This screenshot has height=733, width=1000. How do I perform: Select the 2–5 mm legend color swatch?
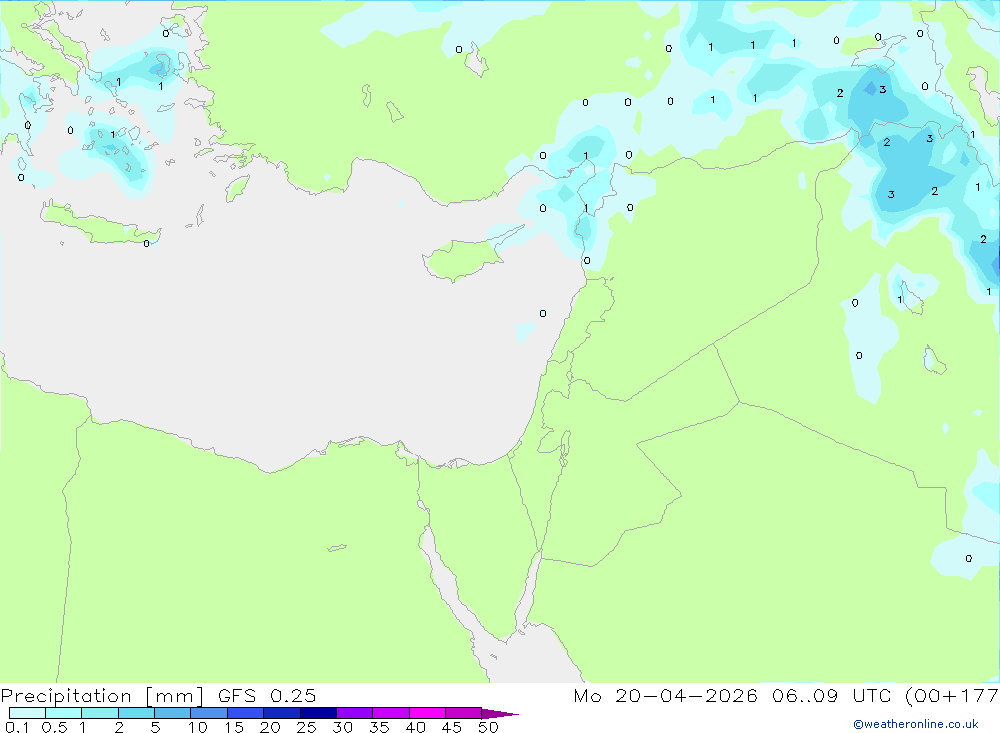[x=136, y=713]
